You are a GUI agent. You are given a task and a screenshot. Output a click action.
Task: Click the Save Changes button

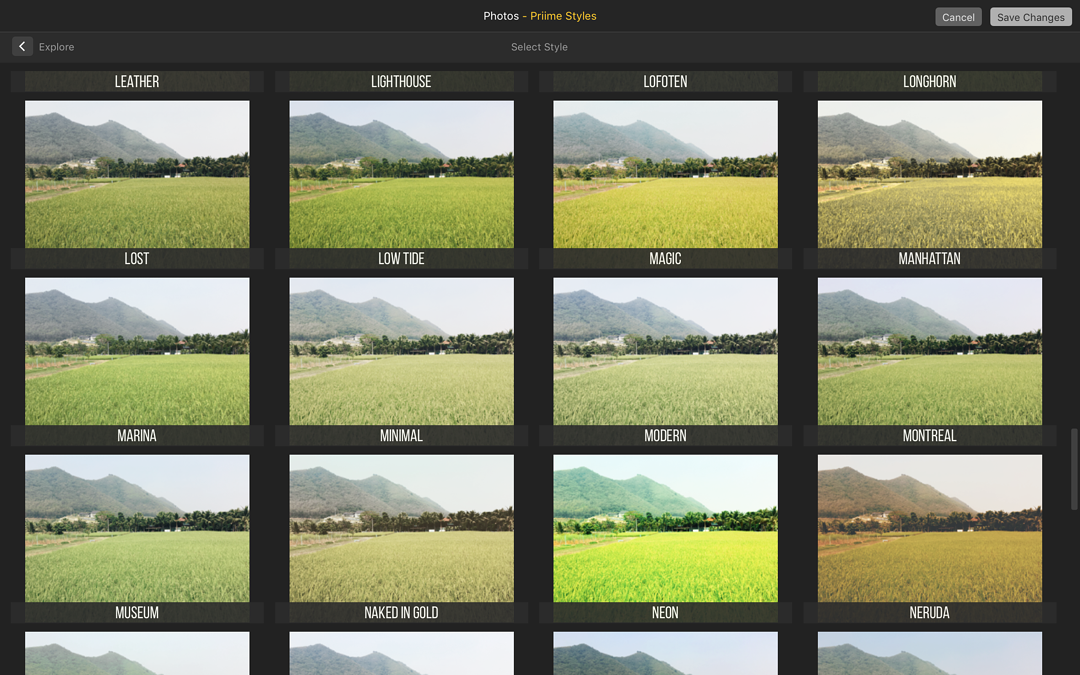(x=1030, y=17)
